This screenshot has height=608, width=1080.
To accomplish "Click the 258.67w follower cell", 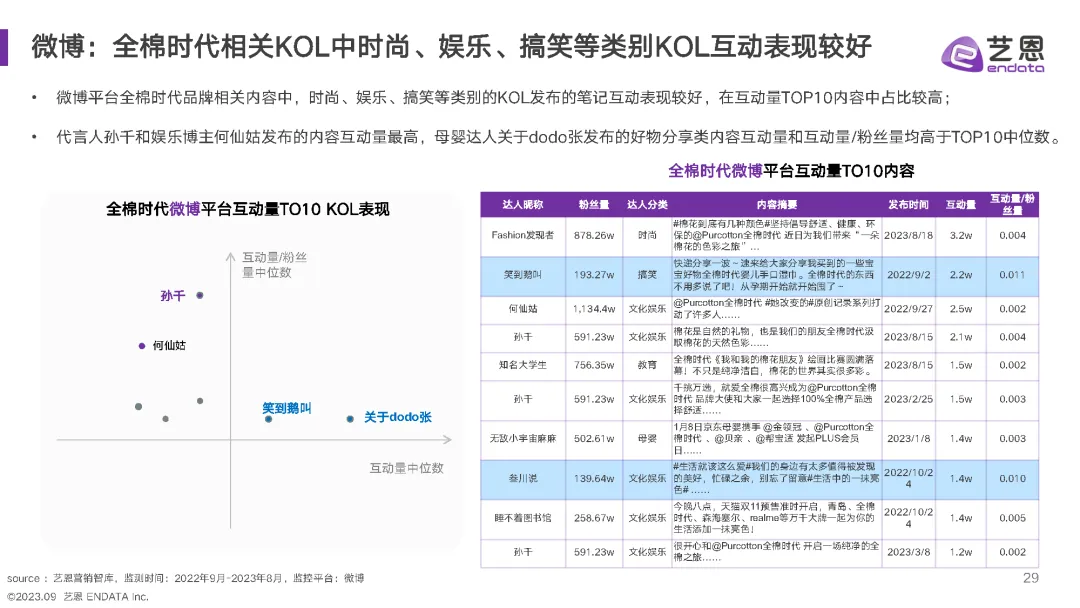I will tap(594, 518).
